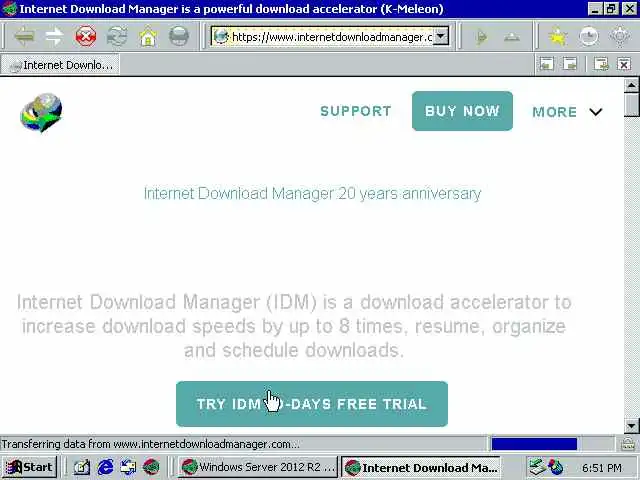Click third quick launch icon

click(128, 467)
